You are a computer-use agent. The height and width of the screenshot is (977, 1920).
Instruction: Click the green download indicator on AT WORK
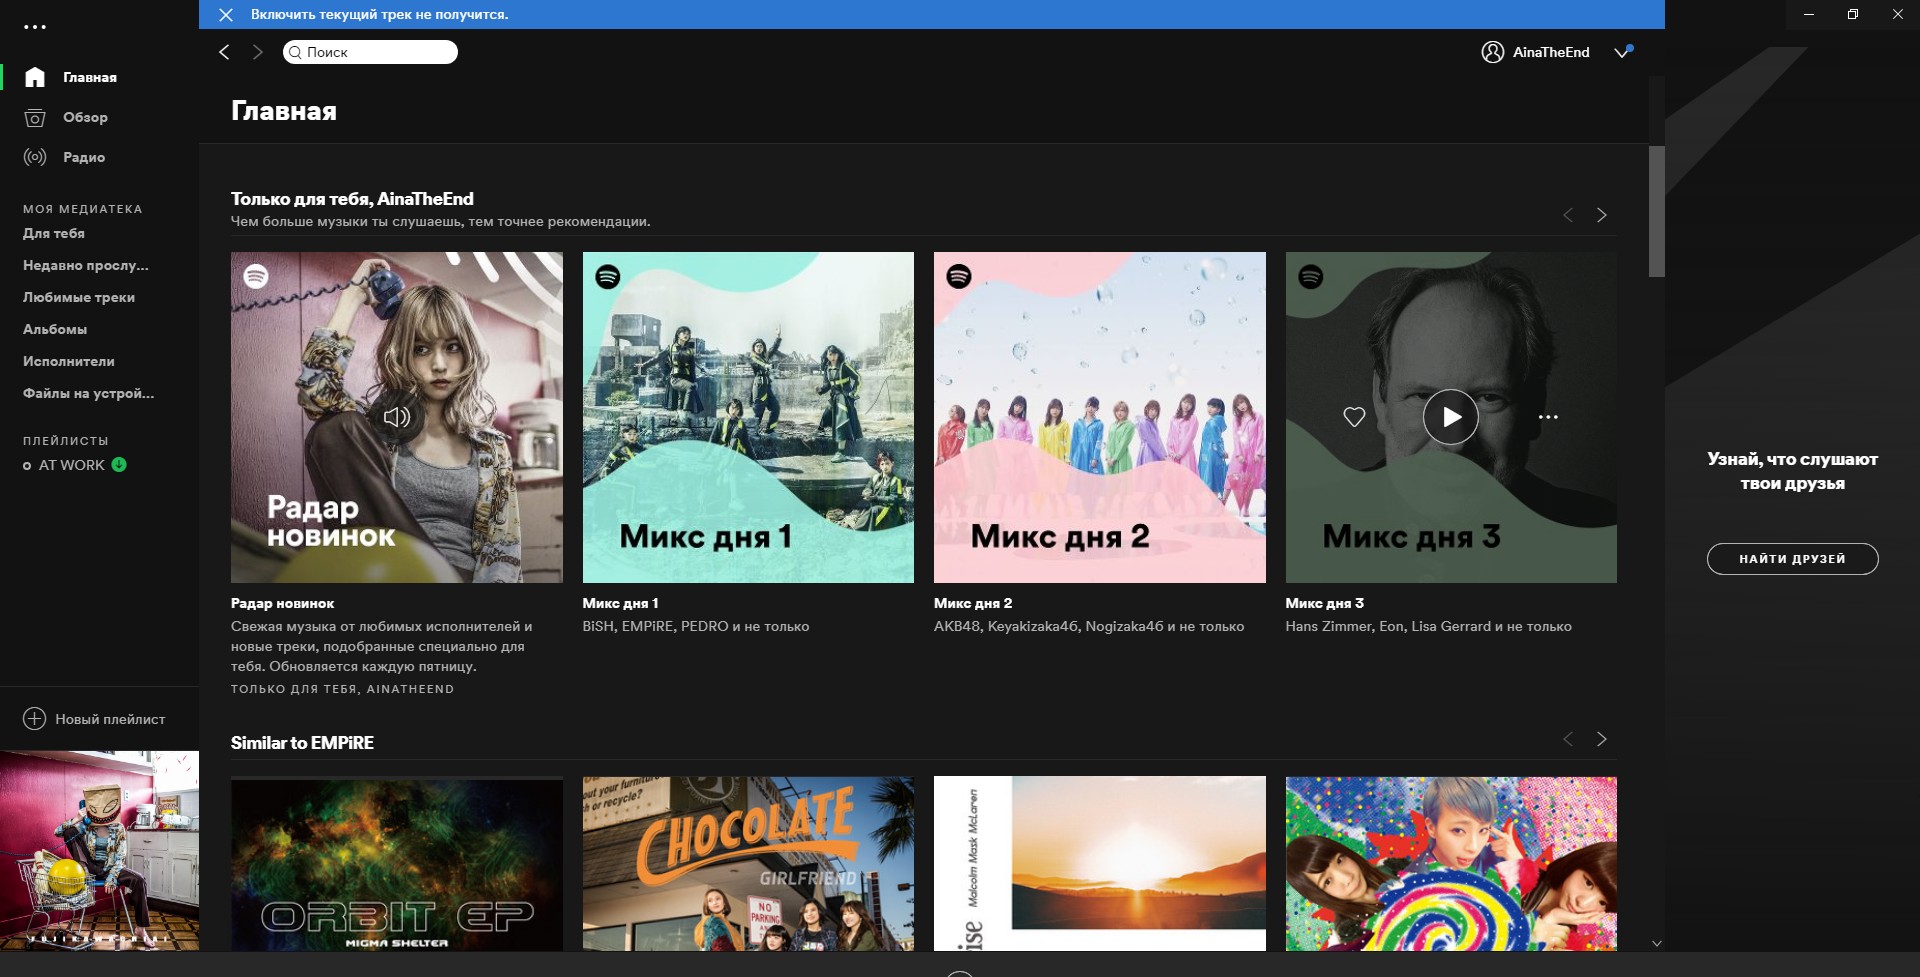click(x=119, y=464)
